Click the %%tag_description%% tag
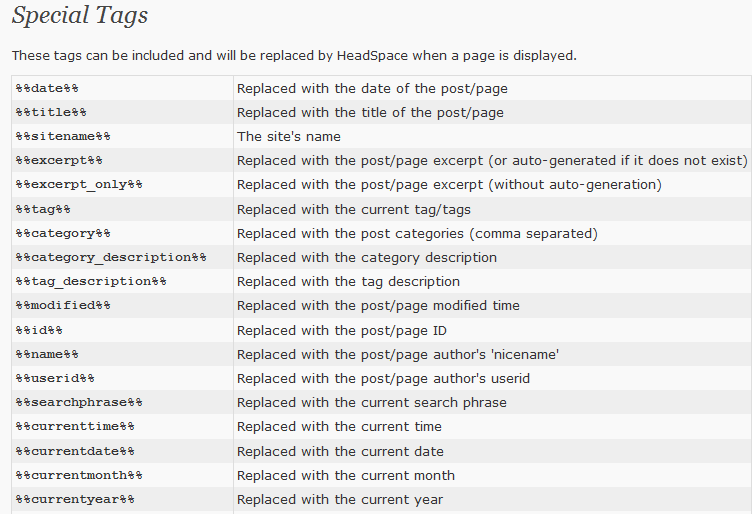752x514 pixels. pos(91,281)
